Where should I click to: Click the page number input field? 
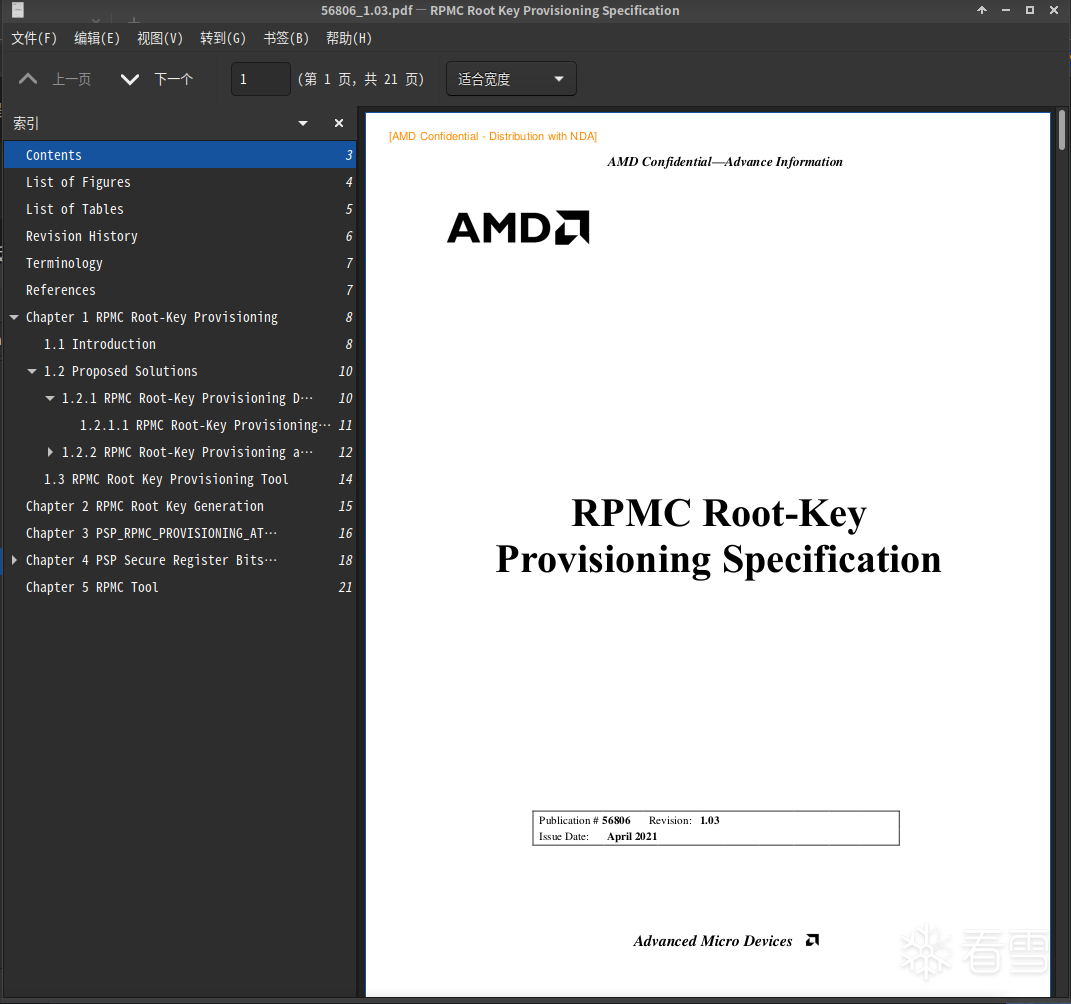(x=260, y=79)
